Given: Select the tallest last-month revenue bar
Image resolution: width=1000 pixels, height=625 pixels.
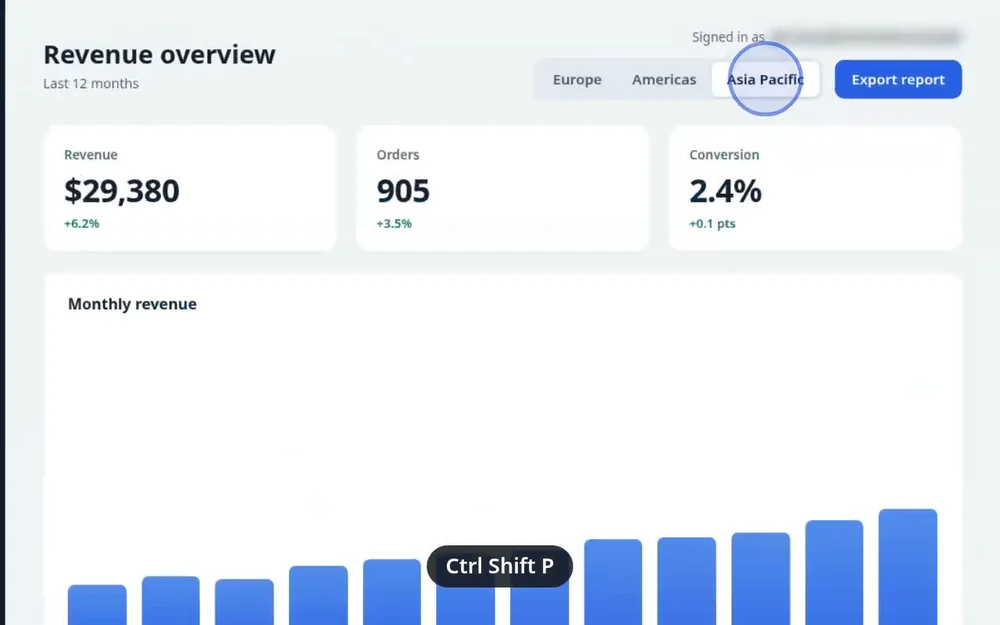Looking at the screenshot, I should click(x=908, y=567).
